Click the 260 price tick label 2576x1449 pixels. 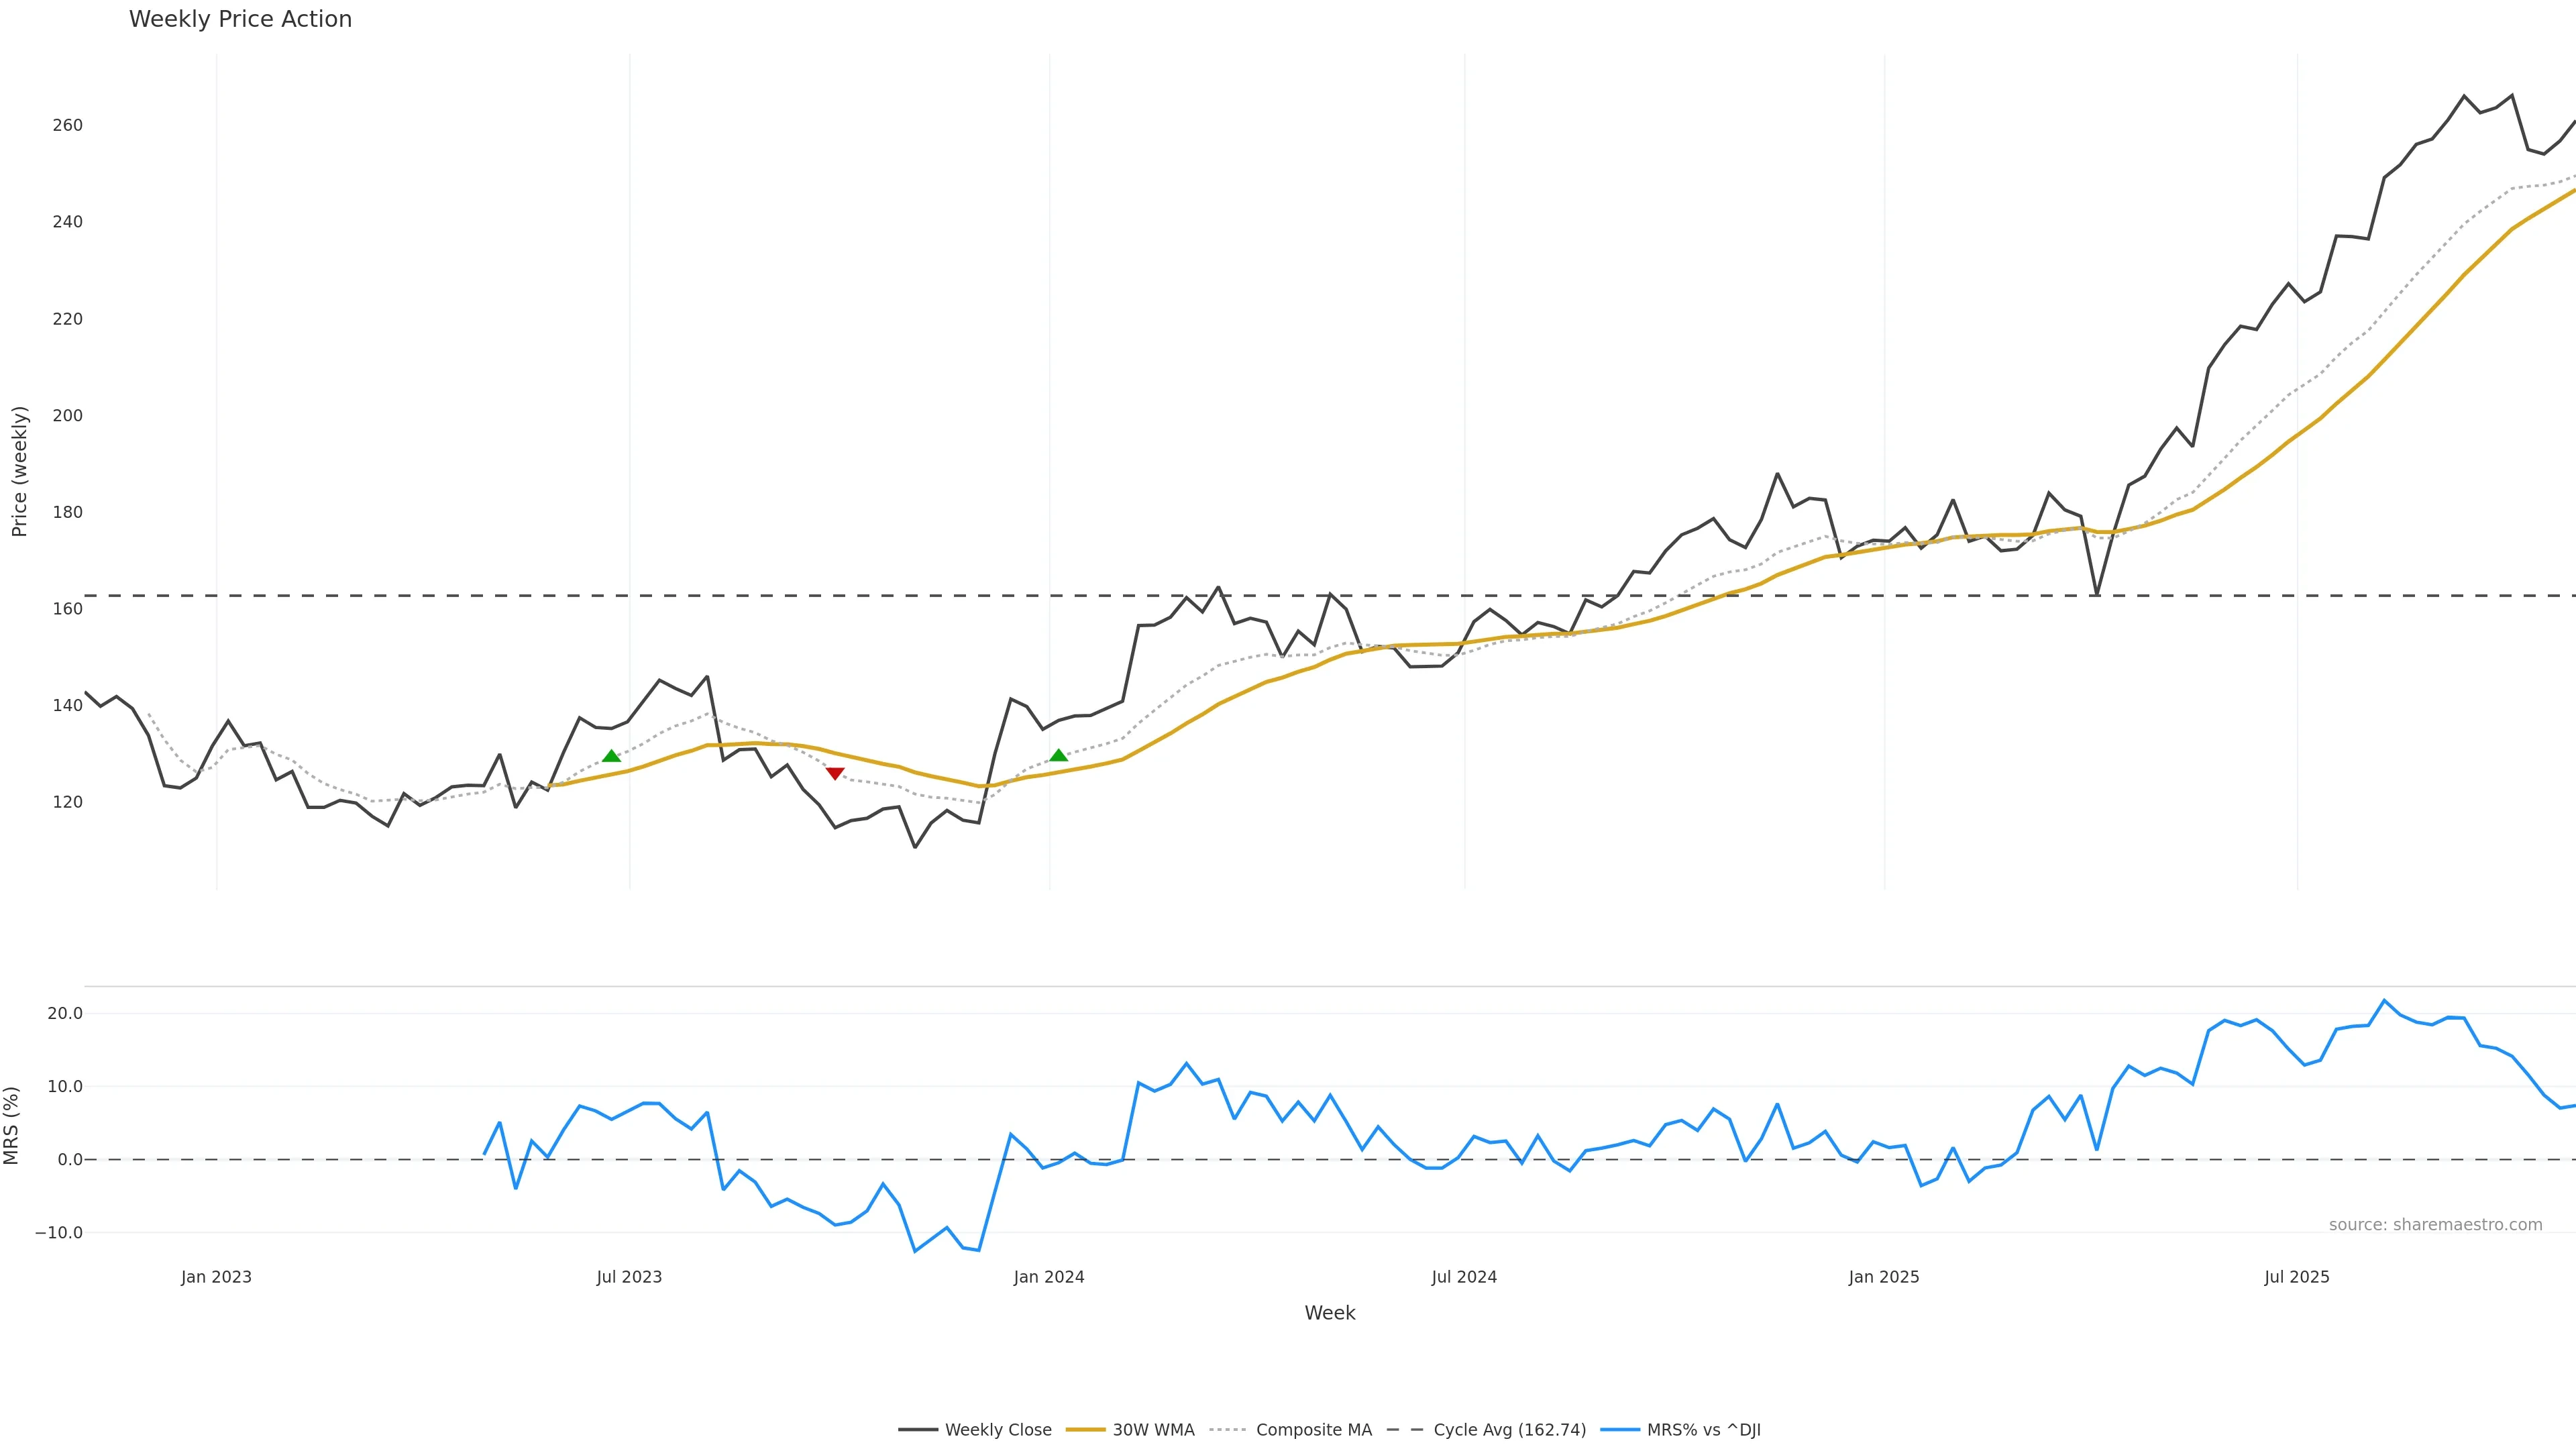(x=67, y=125)
